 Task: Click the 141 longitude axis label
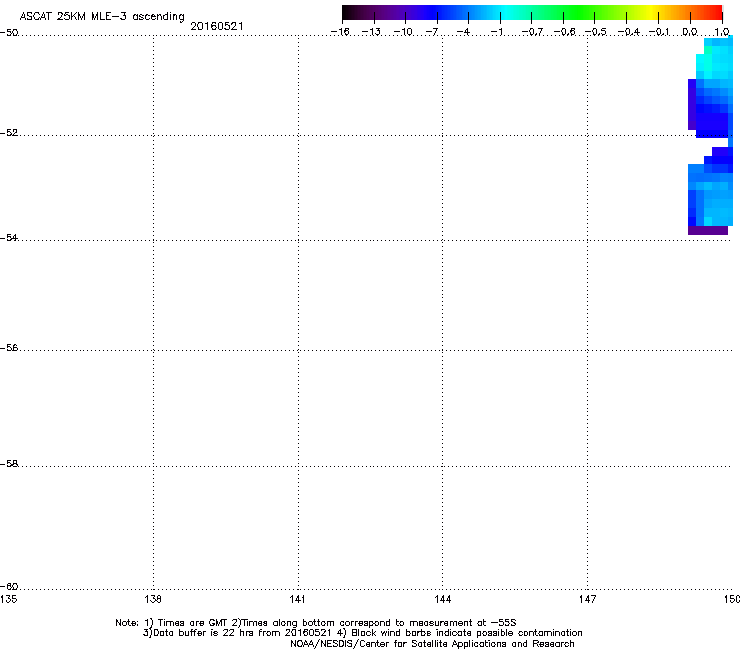(297, 599)
